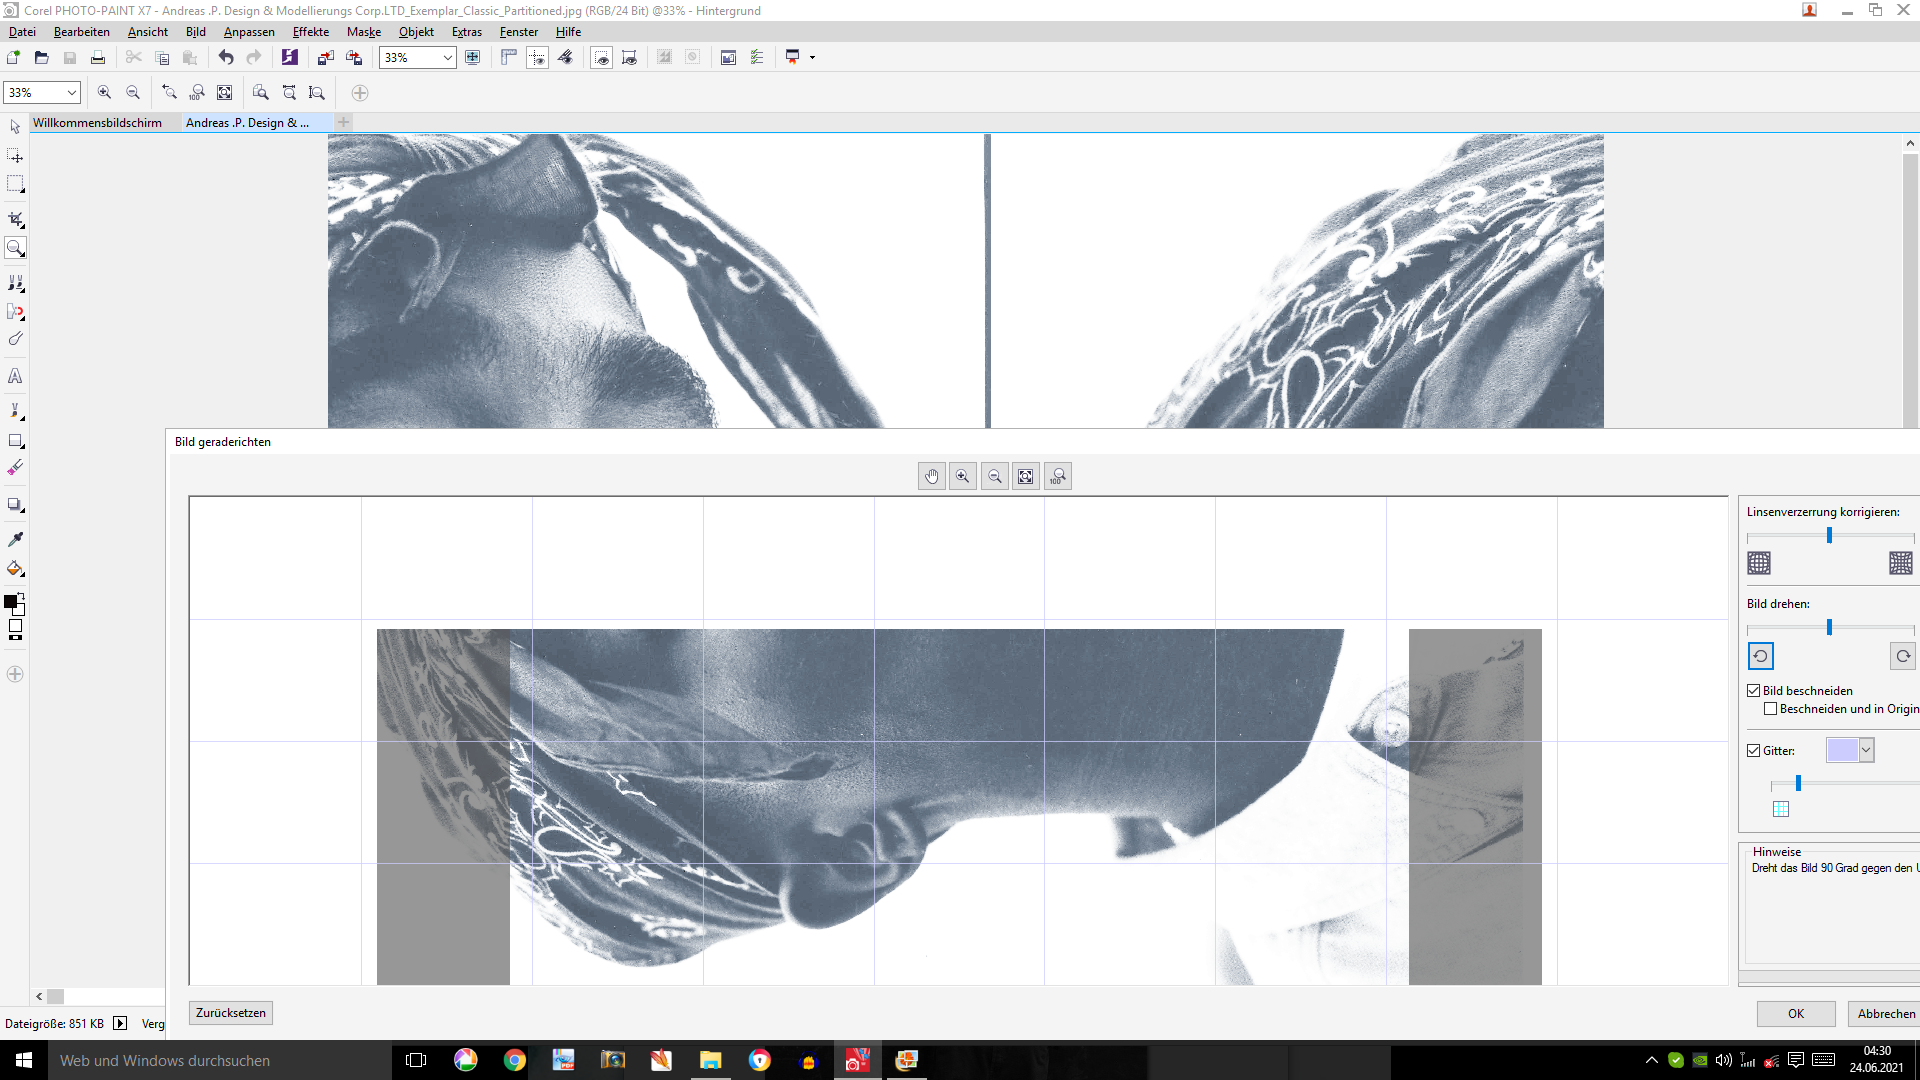The height and width of the screenshot is (1080, 1920).
Task: Click the zoom in icon in straighten dialog
Action: click(x=962, y=477)
